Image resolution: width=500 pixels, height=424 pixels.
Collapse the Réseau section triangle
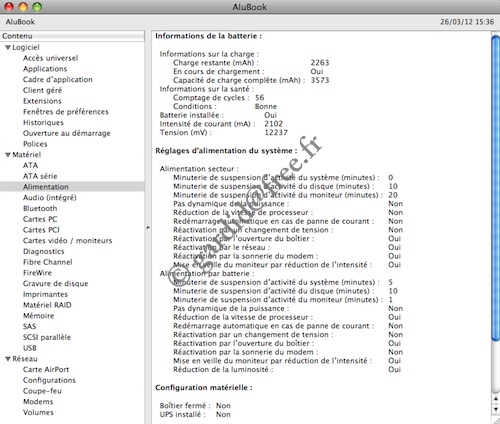tap(8, 359)
